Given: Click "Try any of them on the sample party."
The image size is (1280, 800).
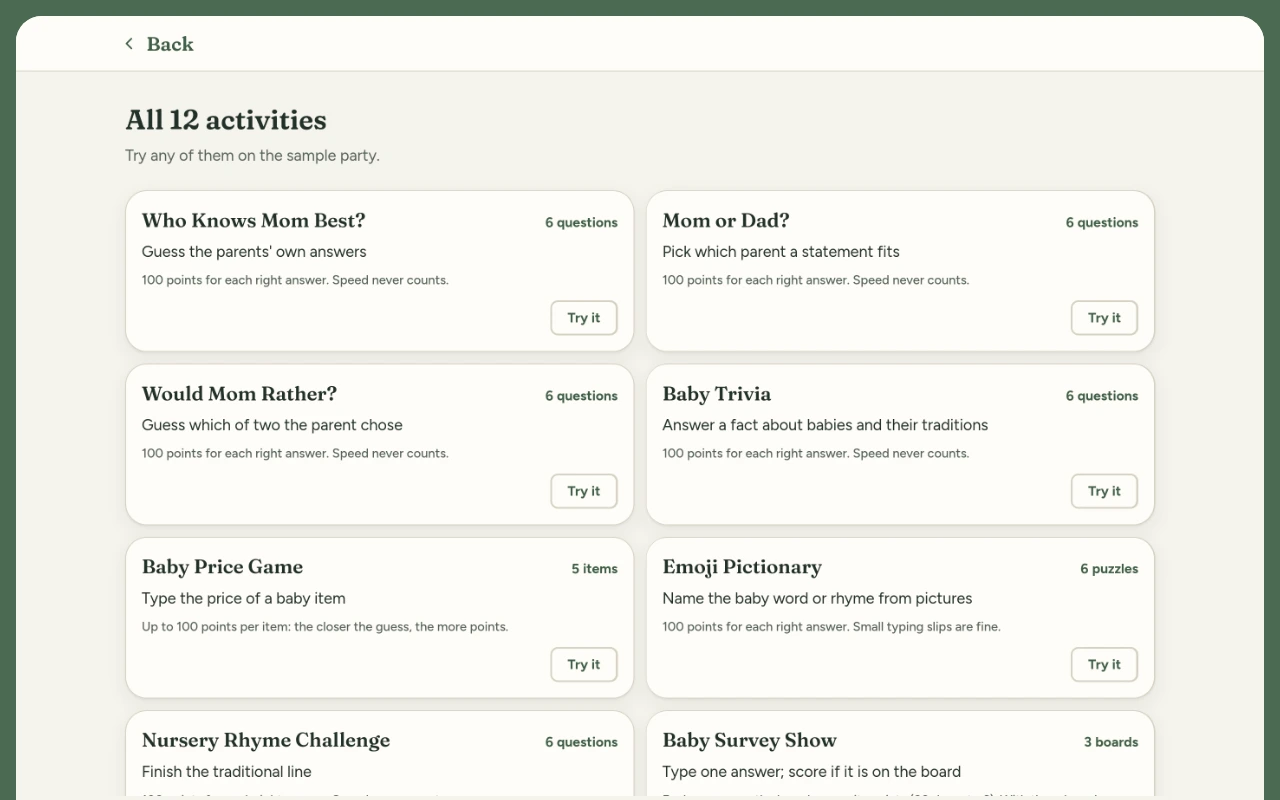Looking at the screenshot, I should 252,156.
